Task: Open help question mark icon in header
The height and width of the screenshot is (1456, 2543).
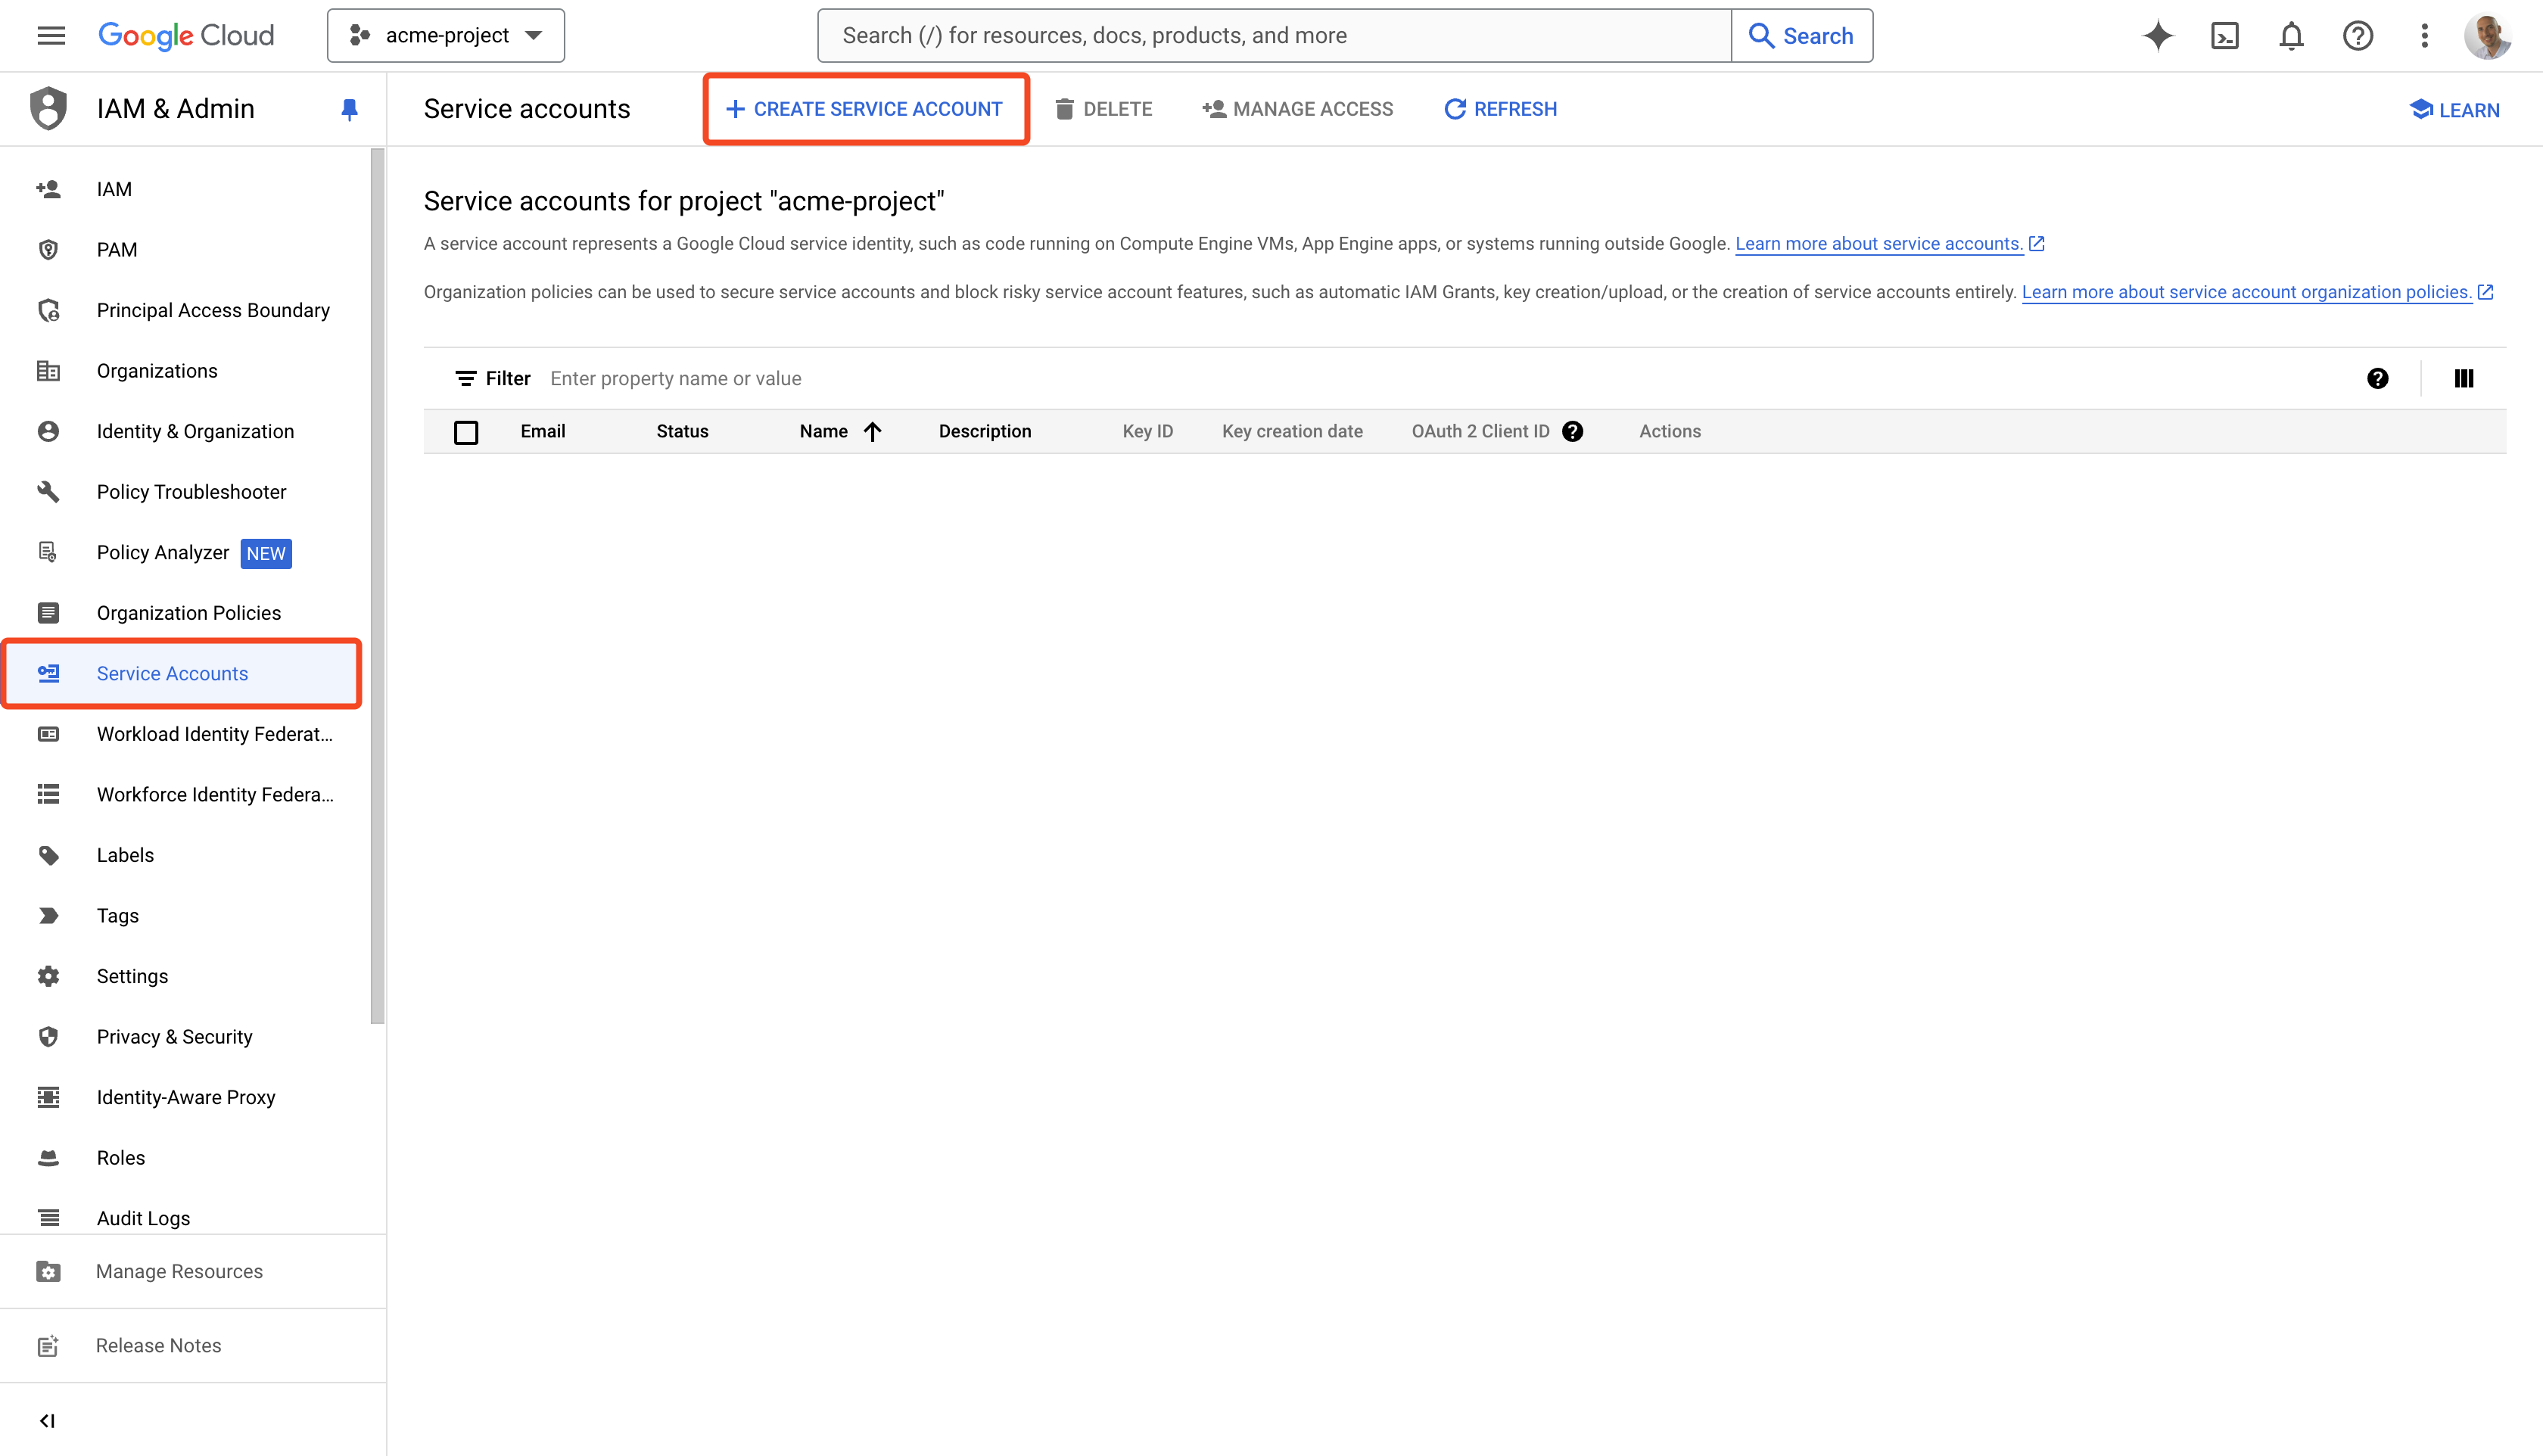Action: pos(2358,36)
